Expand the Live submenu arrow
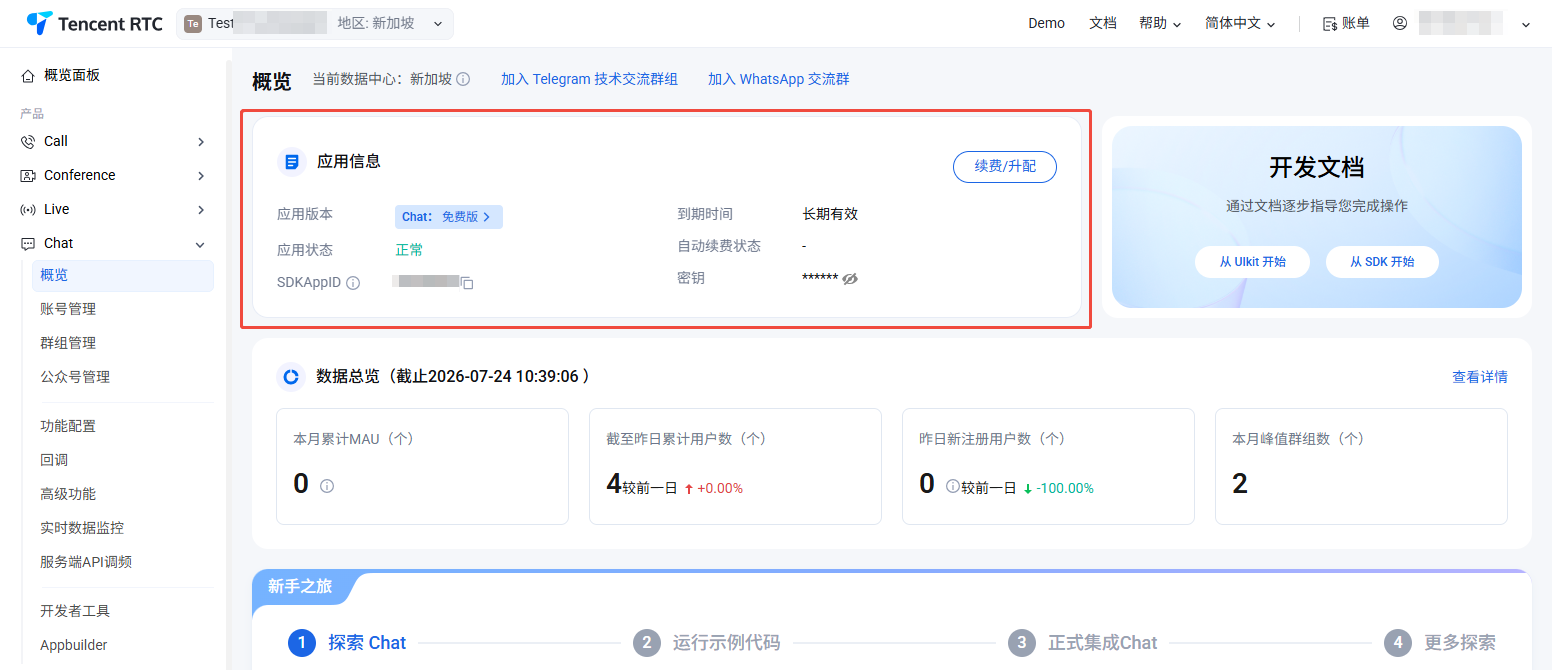The image size is (1552, 670). pyautogui.click(x=201, y=210)
